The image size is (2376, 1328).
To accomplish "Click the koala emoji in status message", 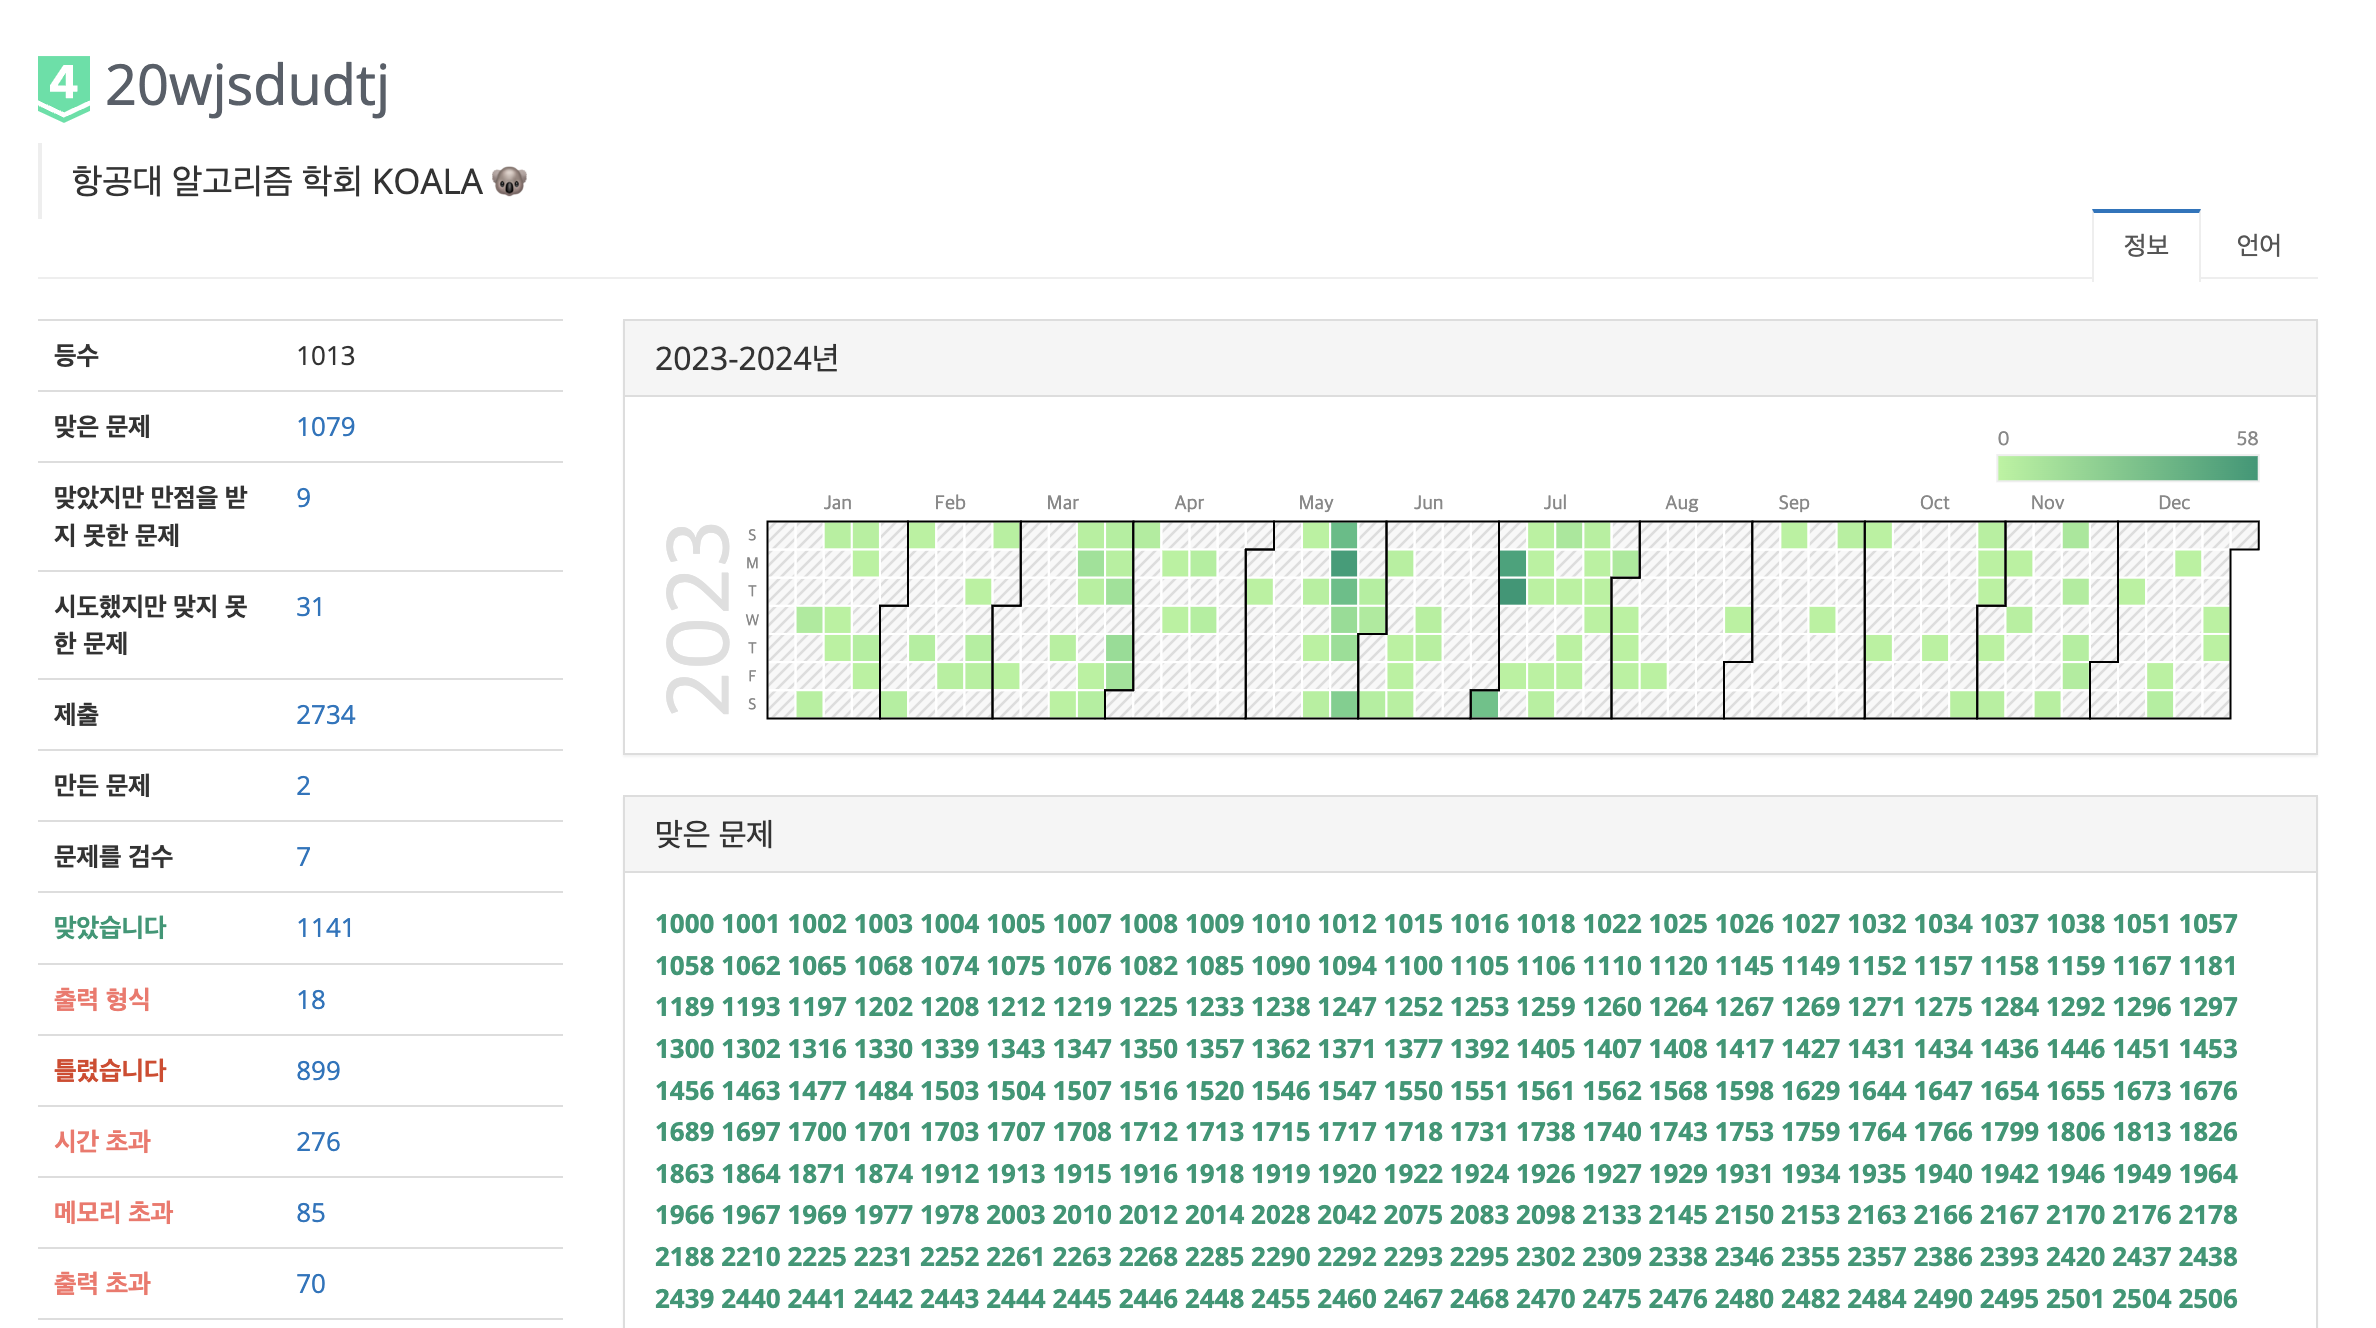I will coord(509,182).
